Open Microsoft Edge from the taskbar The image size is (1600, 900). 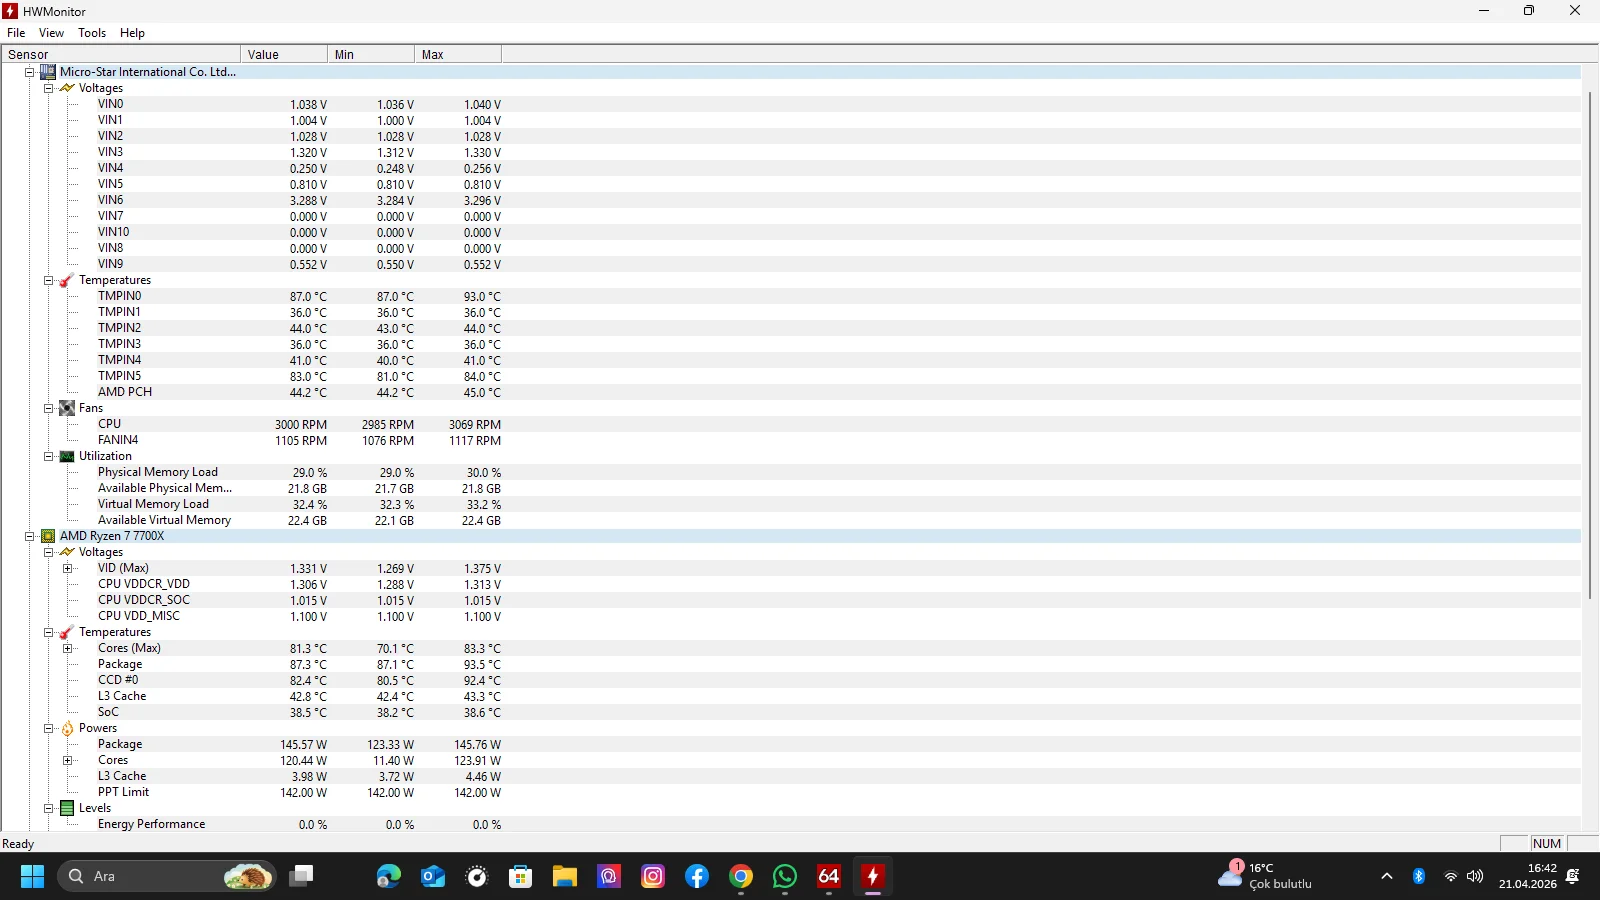pyautogui.click(x=389, y=876)
